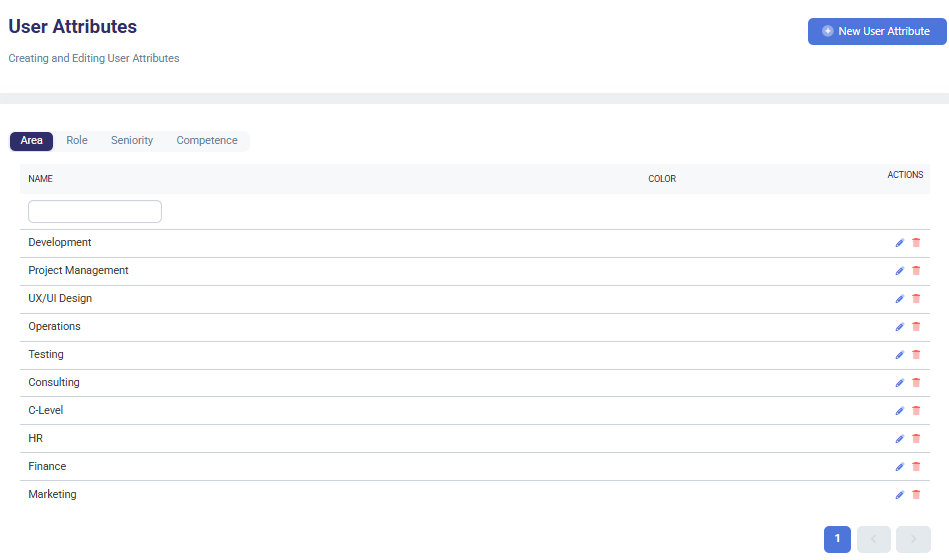Delete the Marketing attribute
949x560 pixels.
coord(916,495)
